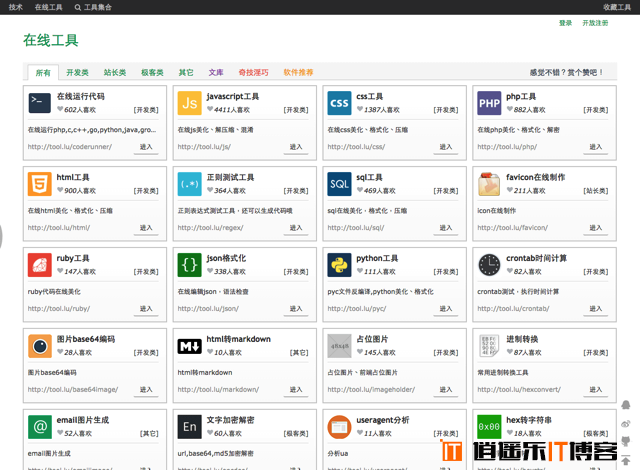Image resolution: width=640 pixels, height=470 pixels.
Task: Click the http://tool.lu/hexconvert/ URL
Action: 519,390
